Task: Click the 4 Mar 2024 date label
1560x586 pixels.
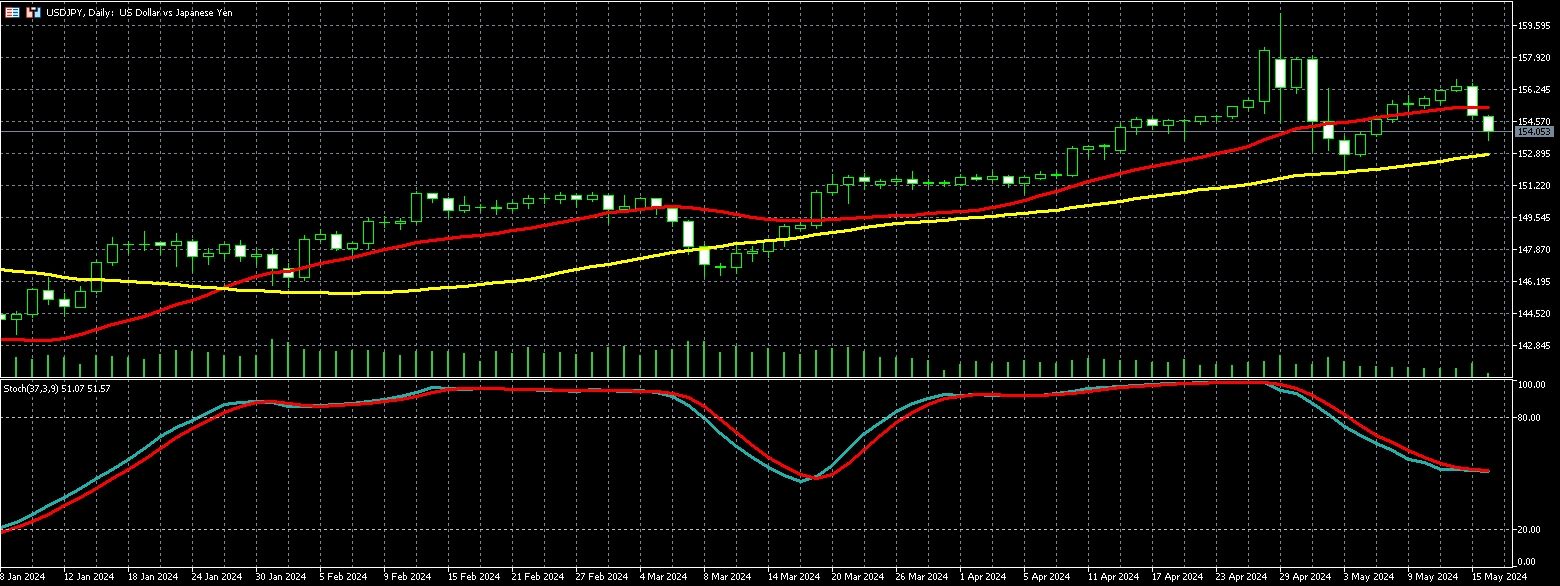Action: coord(664,577)
